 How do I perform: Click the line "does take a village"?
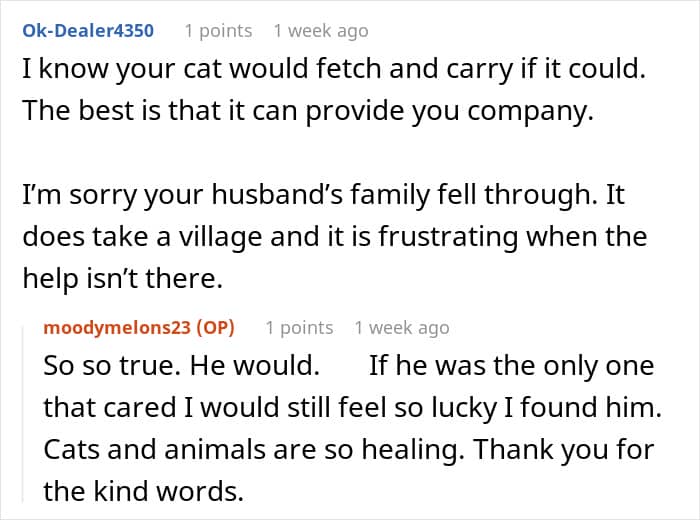(x=335, y=238)
